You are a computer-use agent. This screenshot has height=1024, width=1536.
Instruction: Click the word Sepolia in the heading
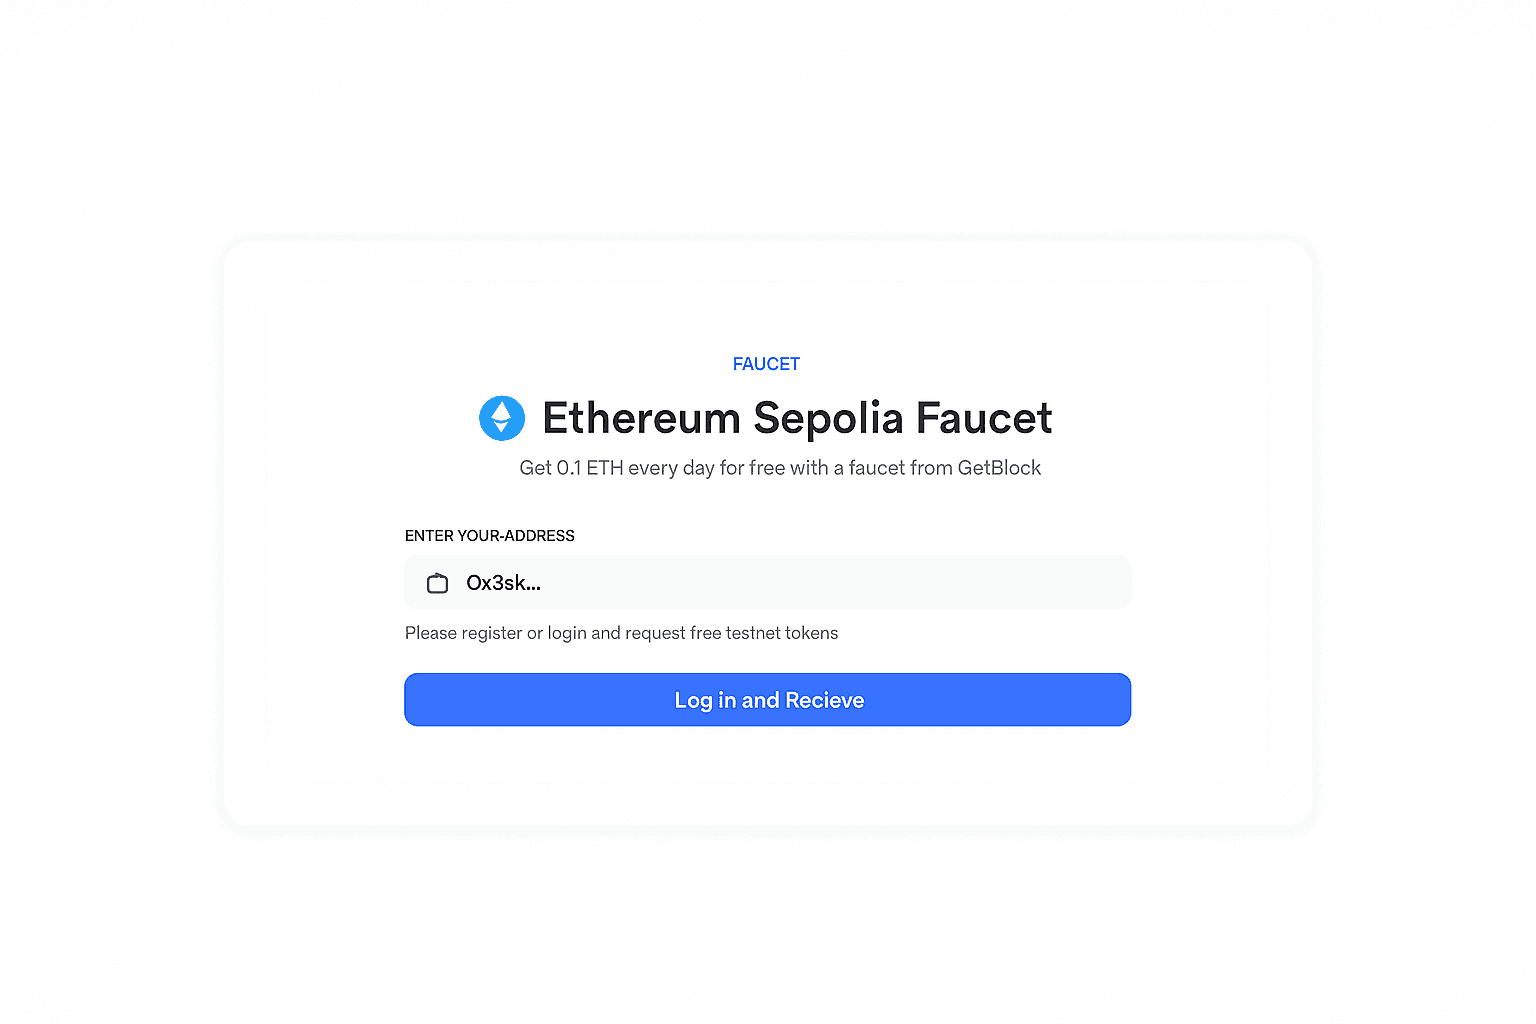[828, 418]
